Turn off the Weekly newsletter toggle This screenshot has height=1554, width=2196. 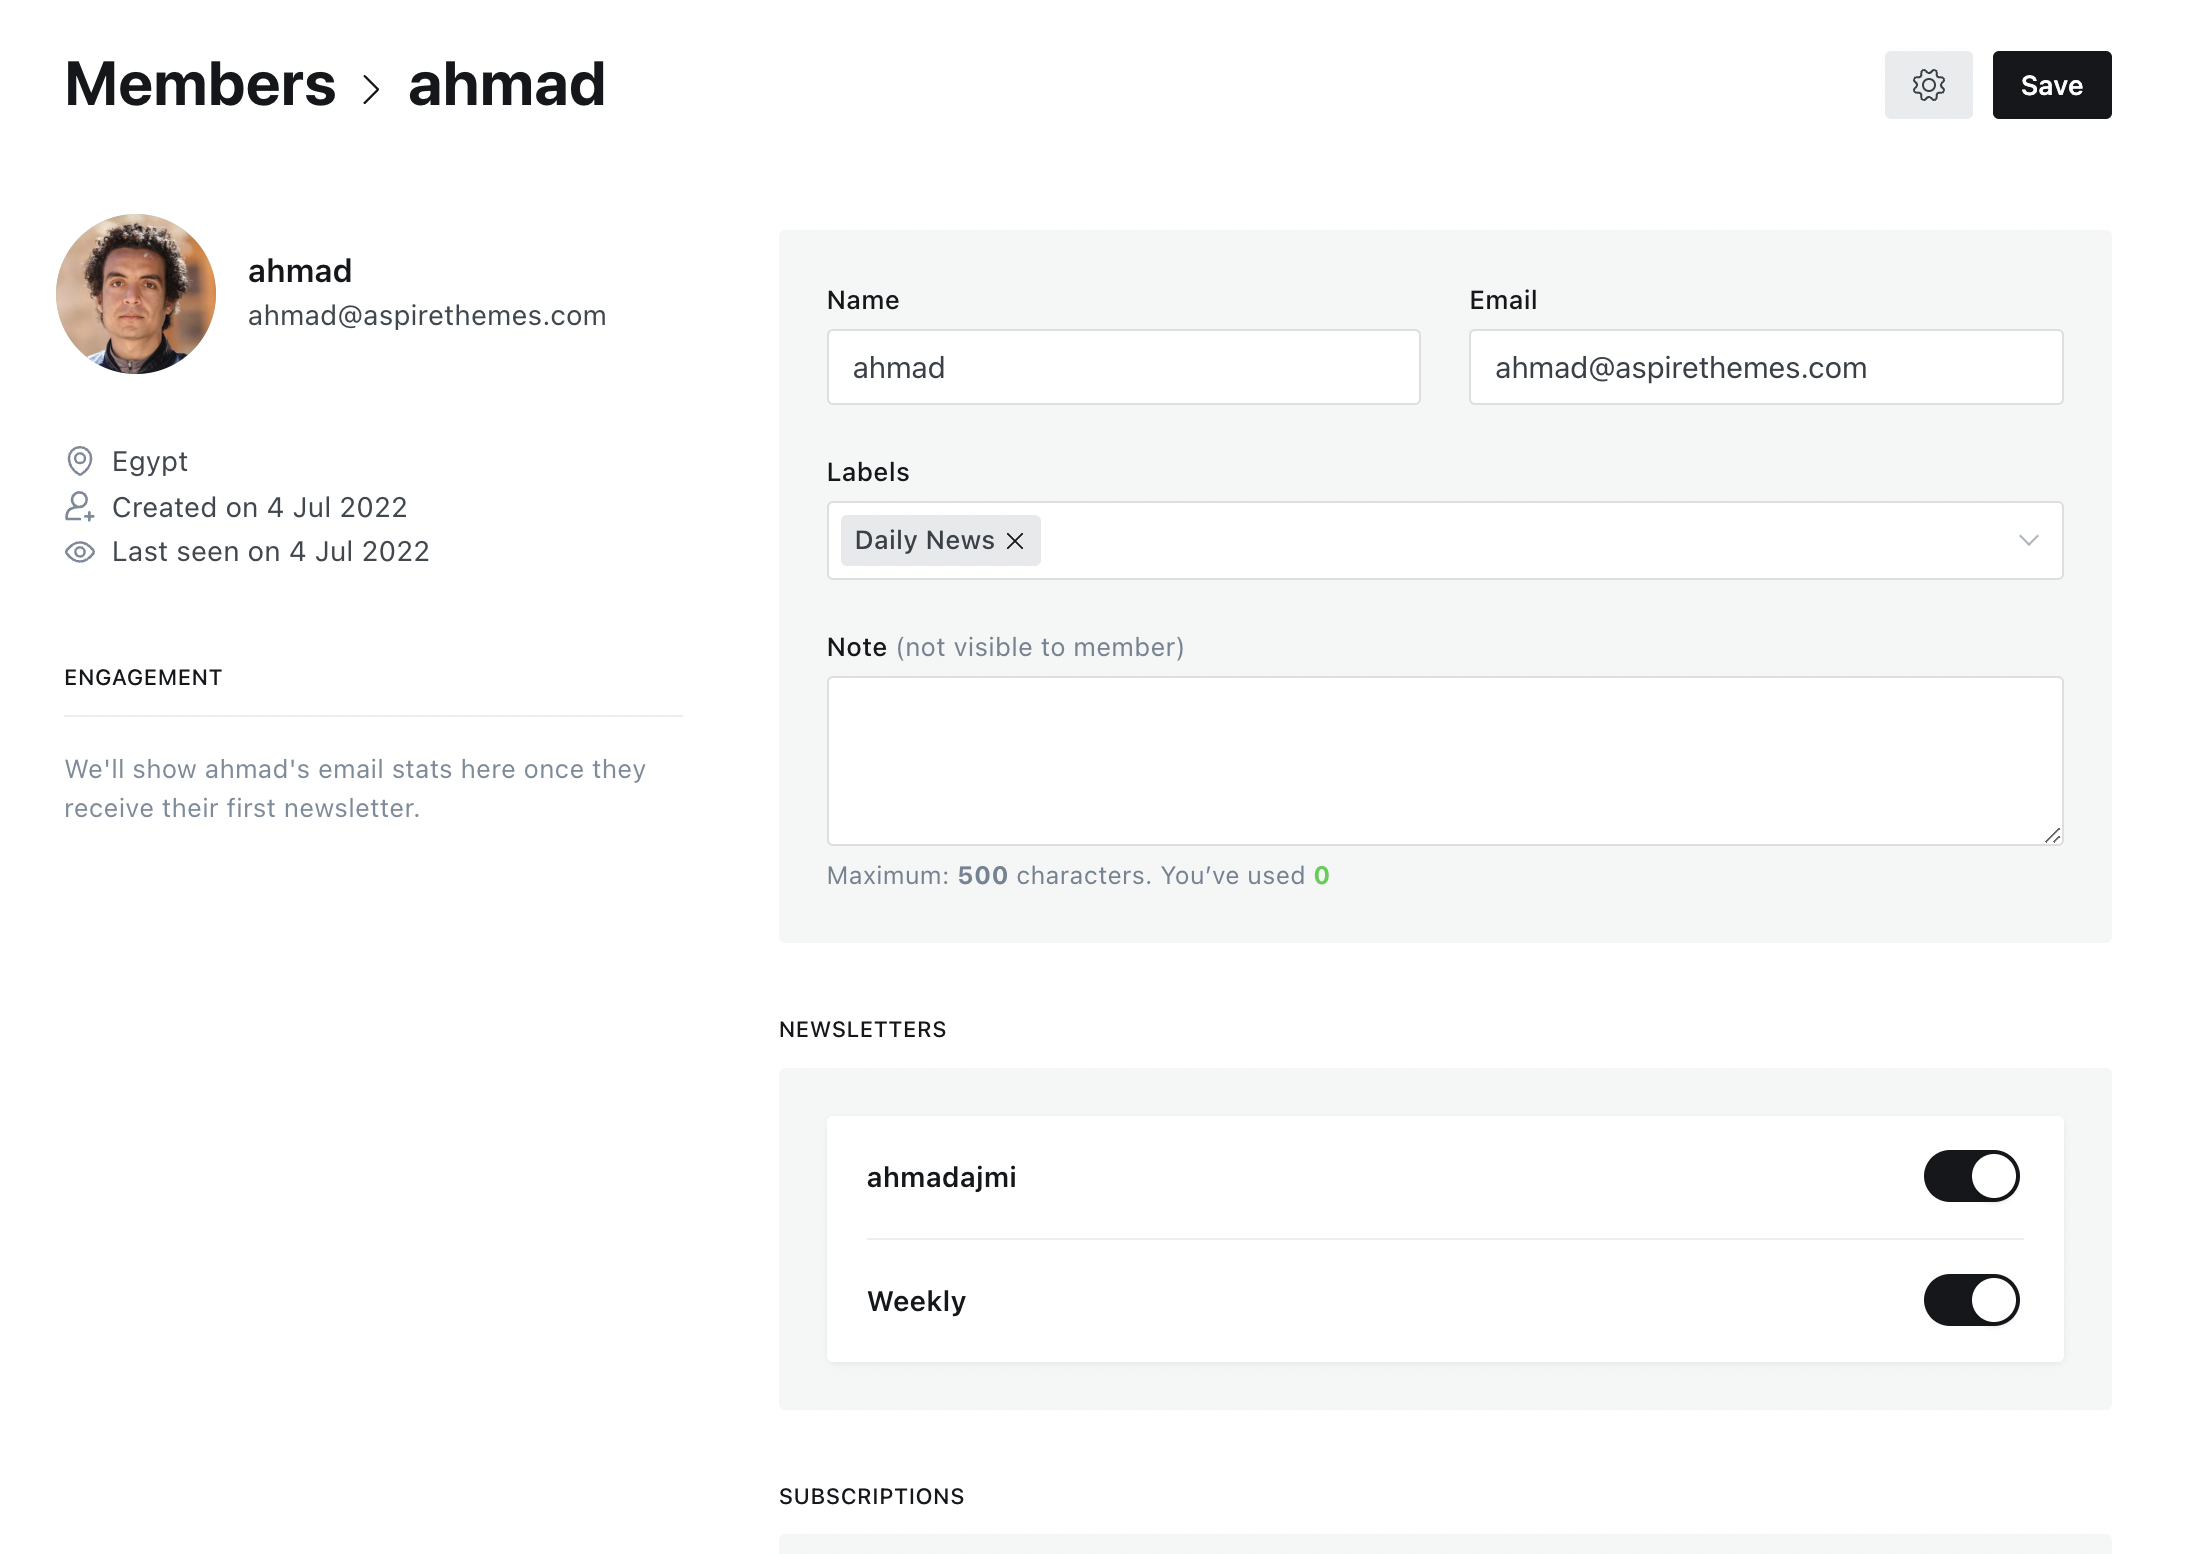click(1970, 1300)
